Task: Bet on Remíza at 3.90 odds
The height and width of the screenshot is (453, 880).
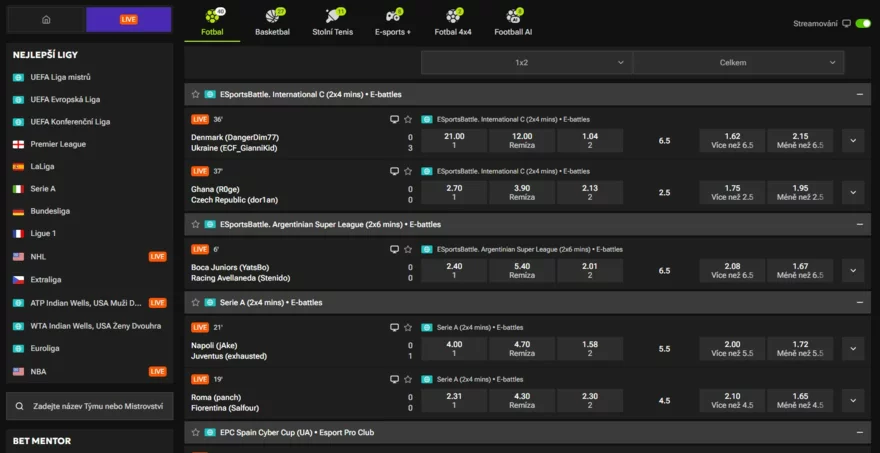Action: coord(522,192)
